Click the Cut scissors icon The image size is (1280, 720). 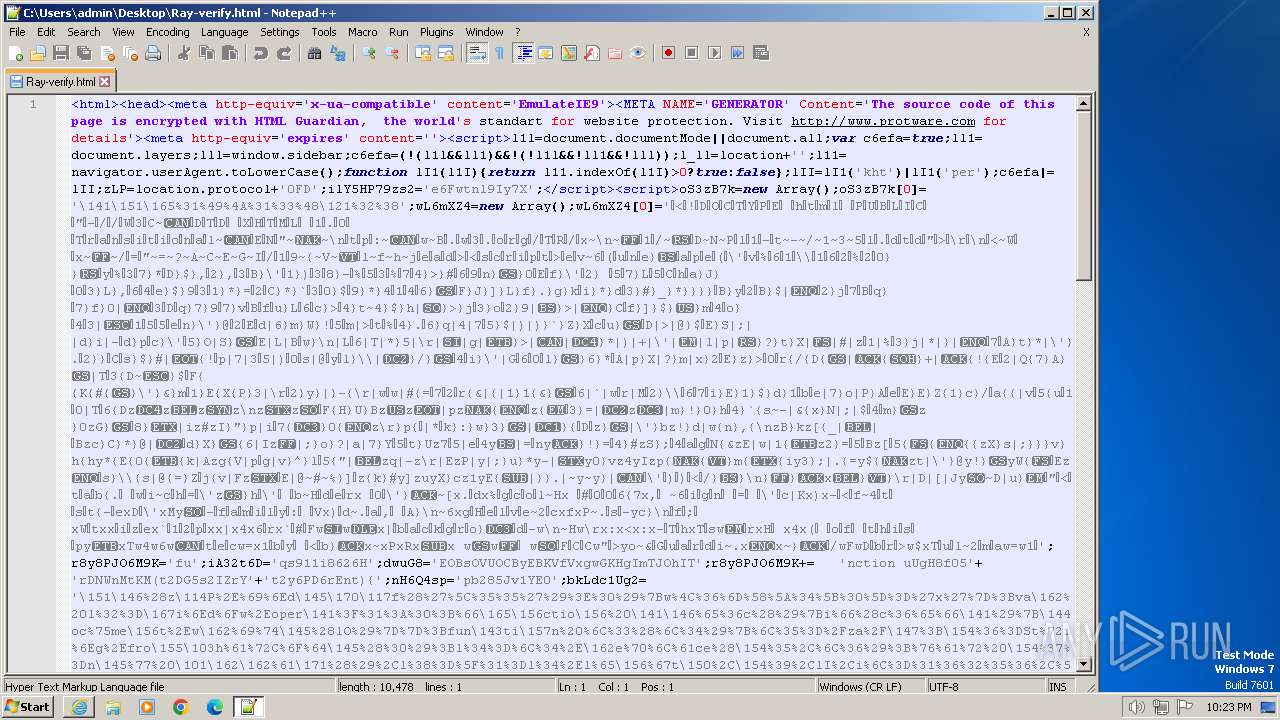pyautogui.click(x=183, y=53)
